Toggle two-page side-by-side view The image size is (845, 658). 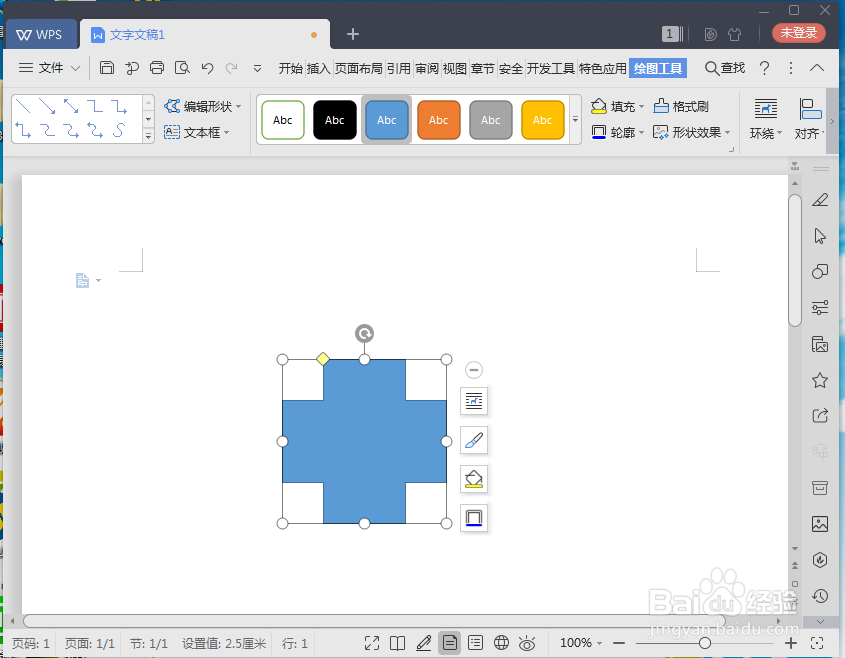point(397,643)
